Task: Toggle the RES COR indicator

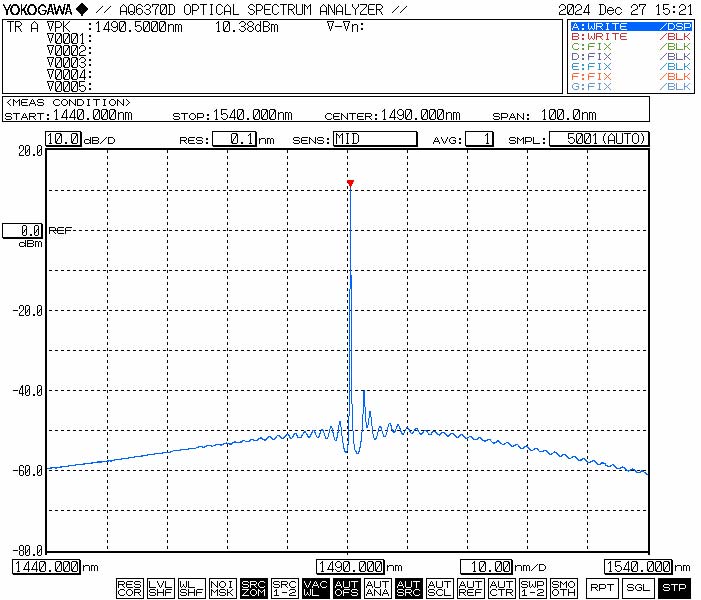Action: click(129, 588)
